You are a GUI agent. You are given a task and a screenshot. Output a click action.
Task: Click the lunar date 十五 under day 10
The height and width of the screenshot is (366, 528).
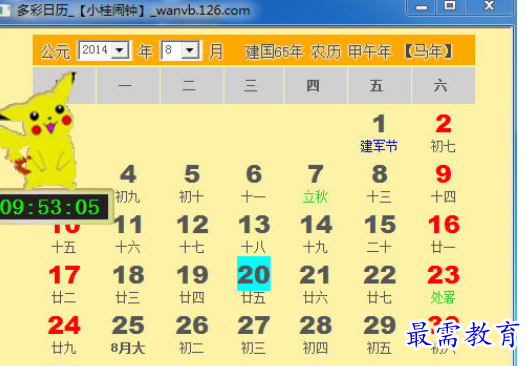[x=64, y=248]
